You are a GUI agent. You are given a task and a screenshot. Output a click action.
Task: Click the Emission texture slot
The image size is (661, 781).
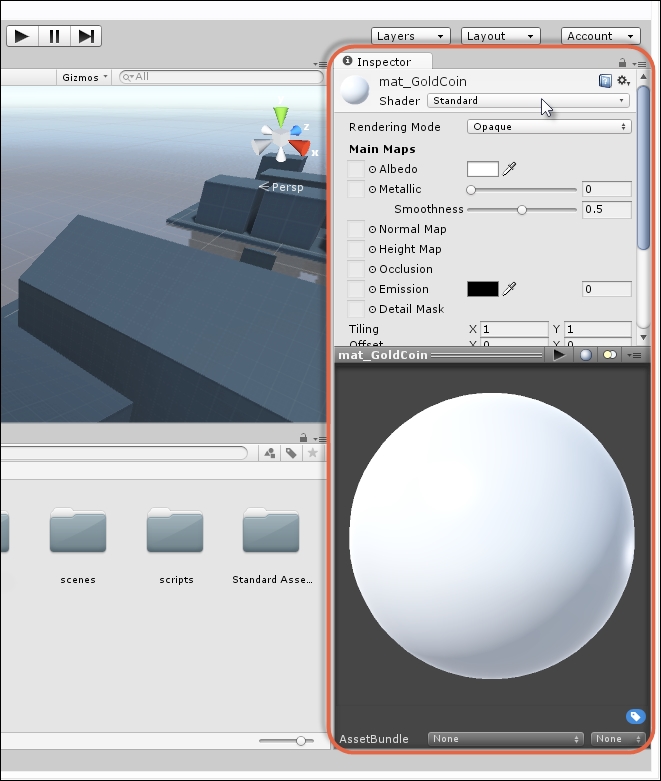pyautogui.click(x=356, y=289)
